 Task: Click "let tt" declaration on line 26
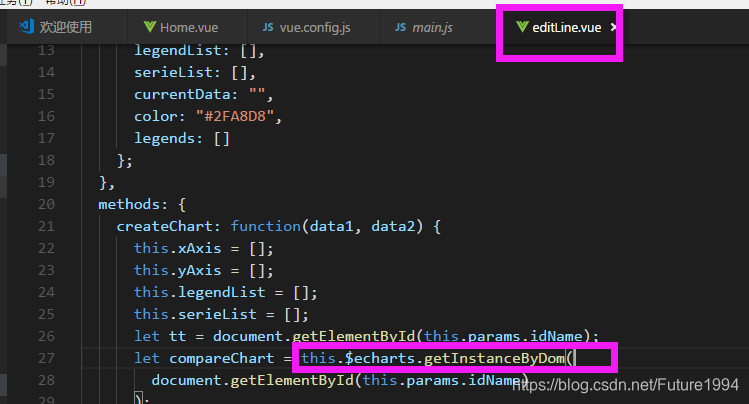pyautogui.click(x=160, y=336)
